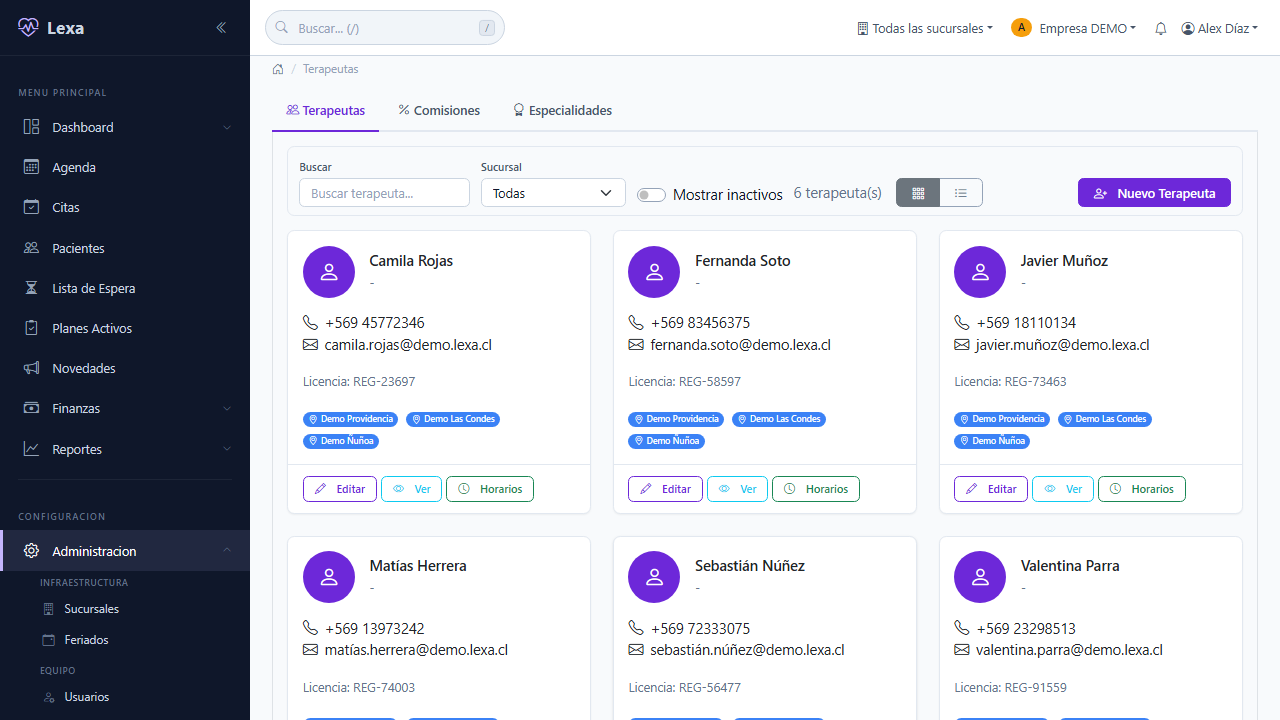The width and height of the screenshot is (1280, 720).
Task: Click the Nuevo Terapeuta button
Action: 1154,193
